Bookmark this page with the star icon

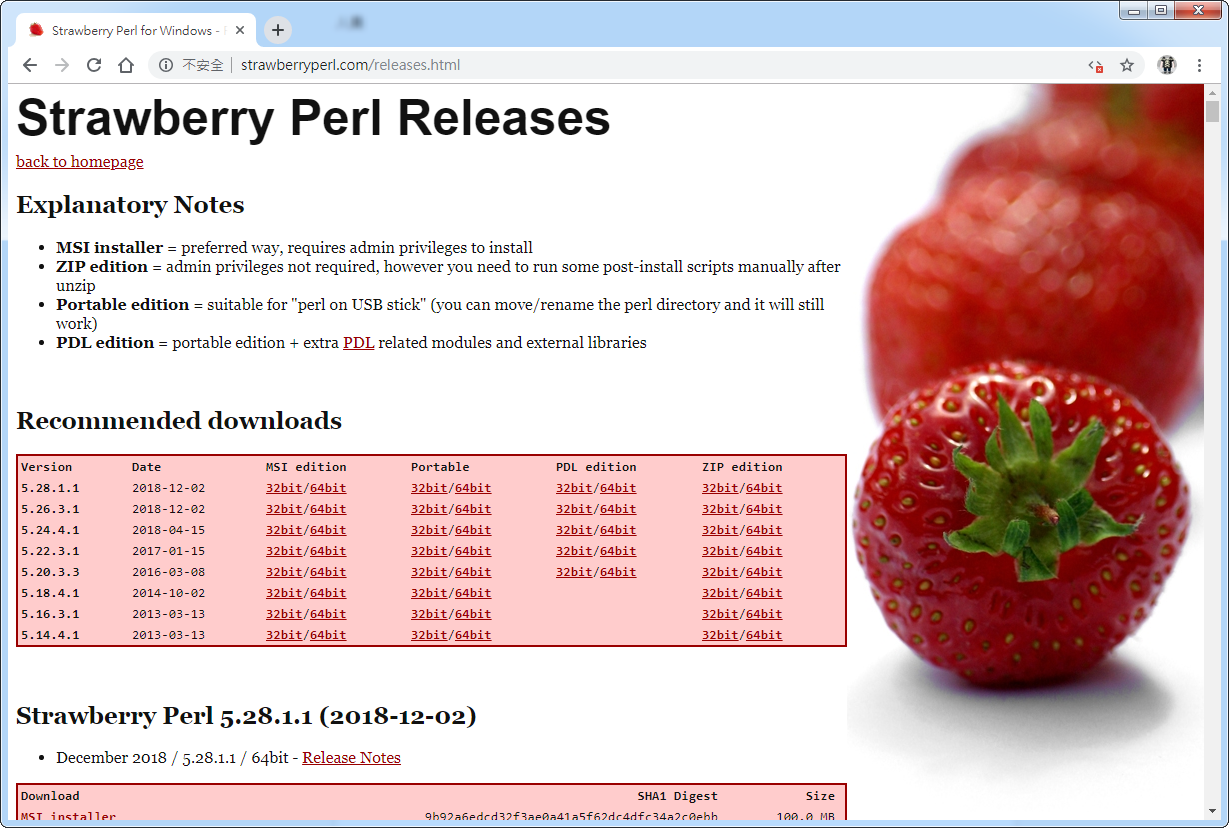pyautogui.click(x=1128, y=64)
